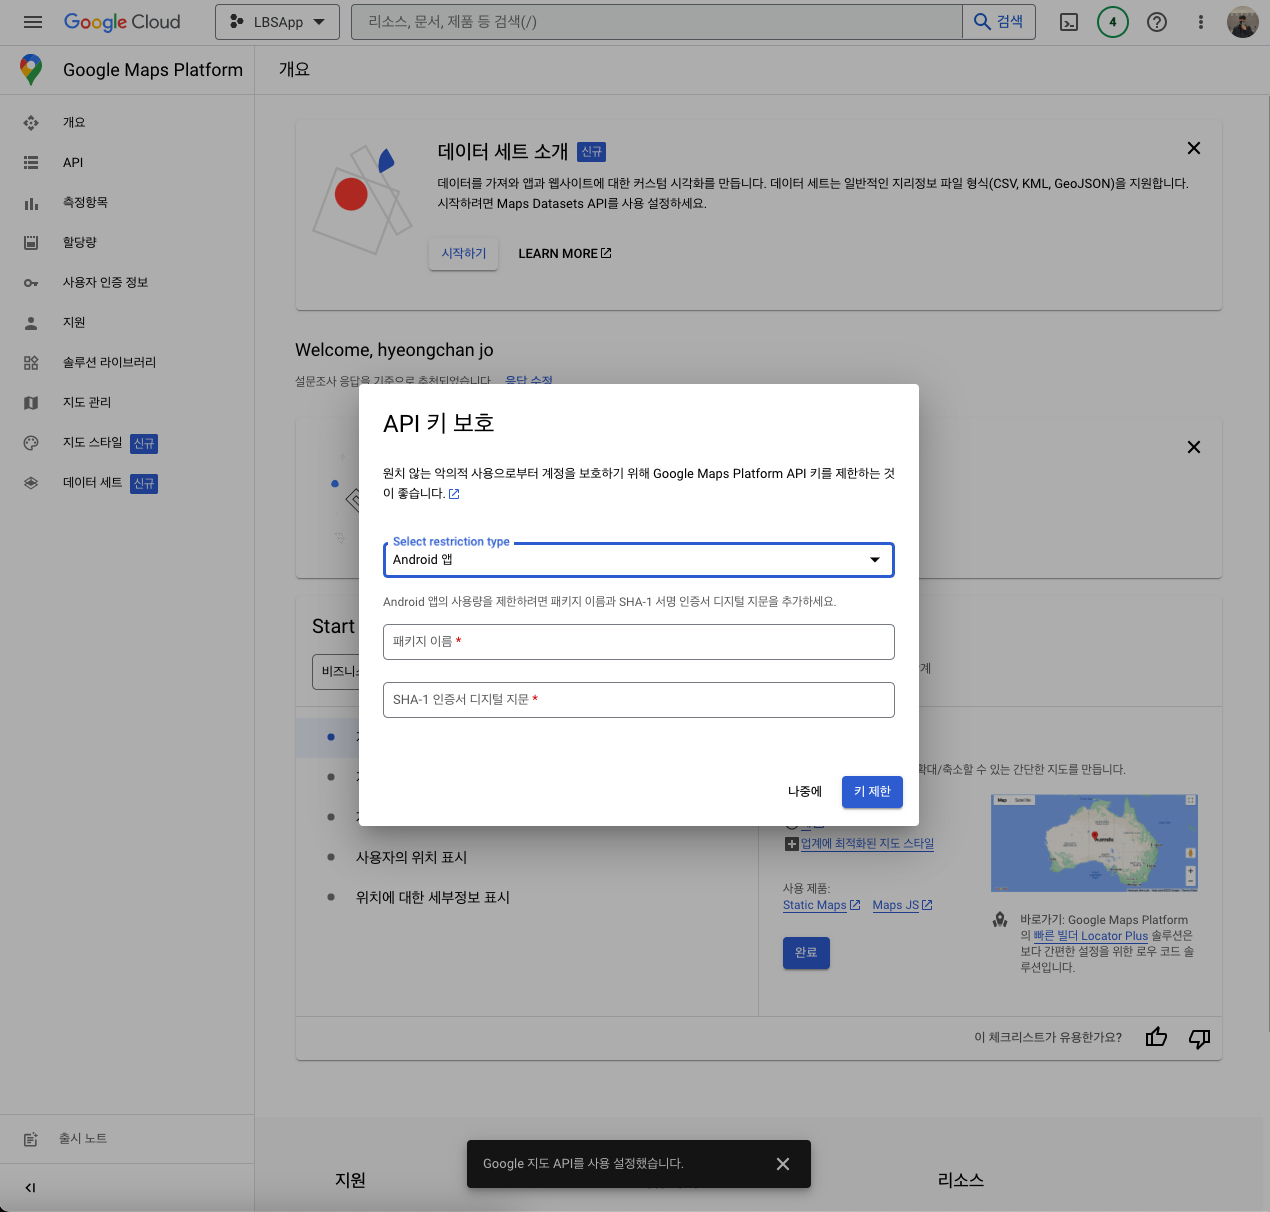The width and height of the screenshot is (1270, 1212).
Task: Click the Google Cloud logo
Action: (122, 22)
